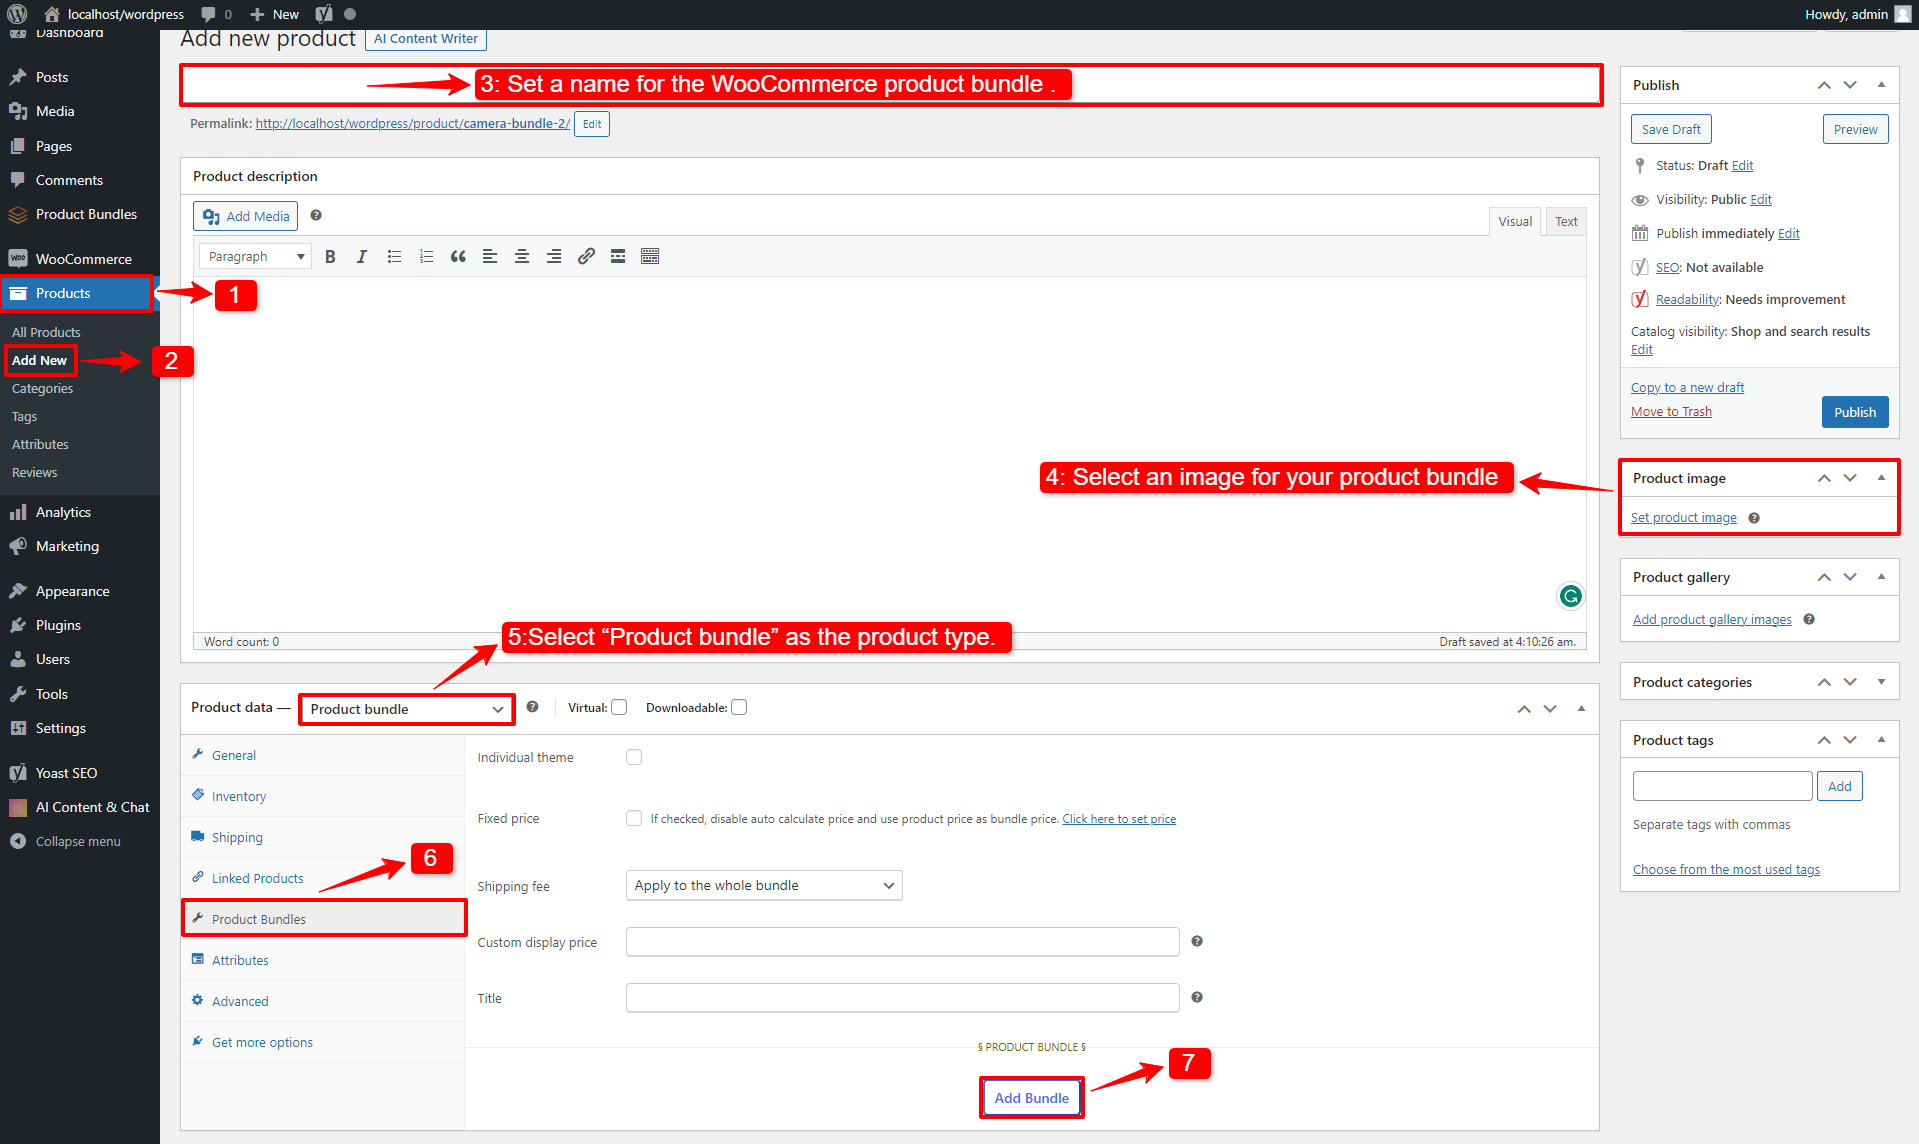
Task: Collapse the Product tags panel
Action: pyautogui.click(x=1881, y=740)
